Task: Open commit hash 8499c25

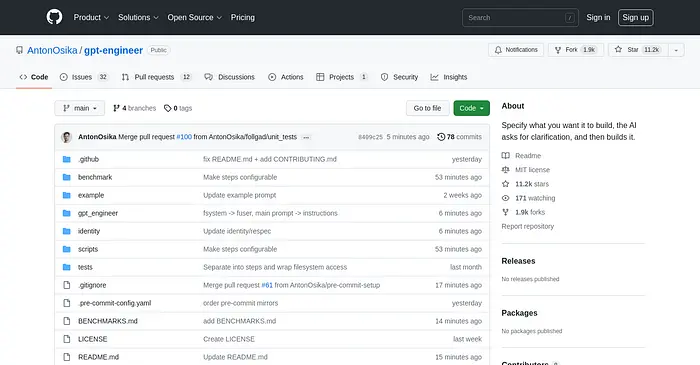Action: pyautogui.click(x=370, y=137)
